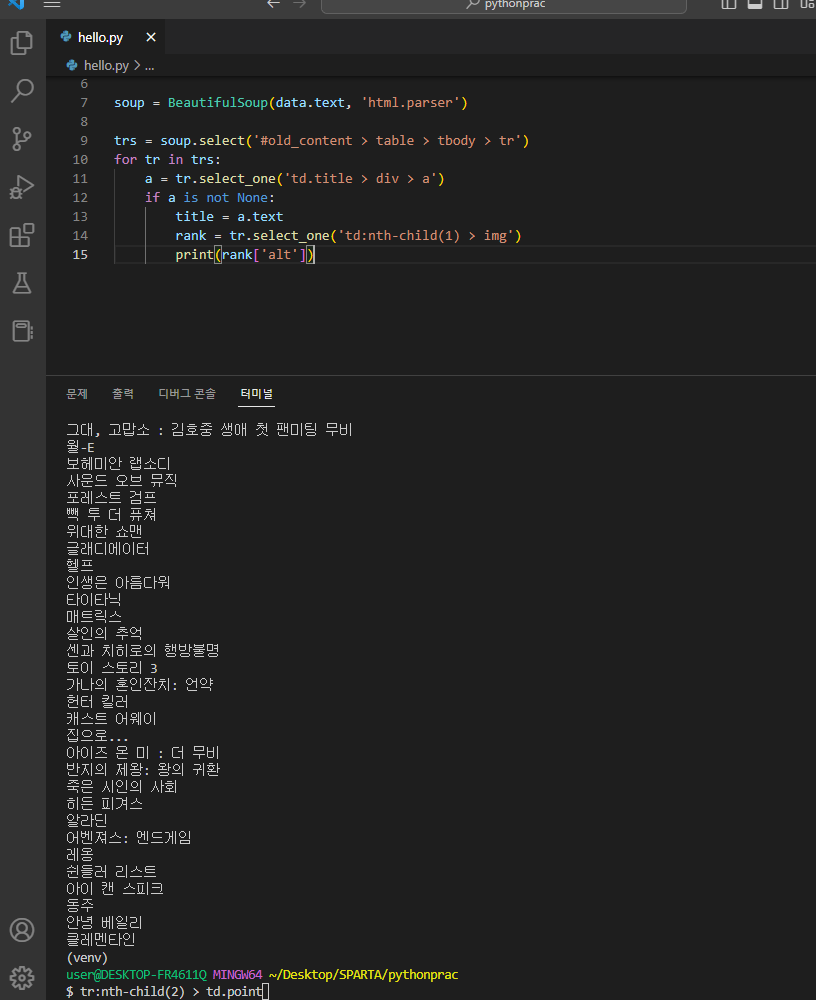Click 'for tr in trs:' on line 10
This screenshot has height=1000, width=816.
pyautogui.click(x=167, y=159)
